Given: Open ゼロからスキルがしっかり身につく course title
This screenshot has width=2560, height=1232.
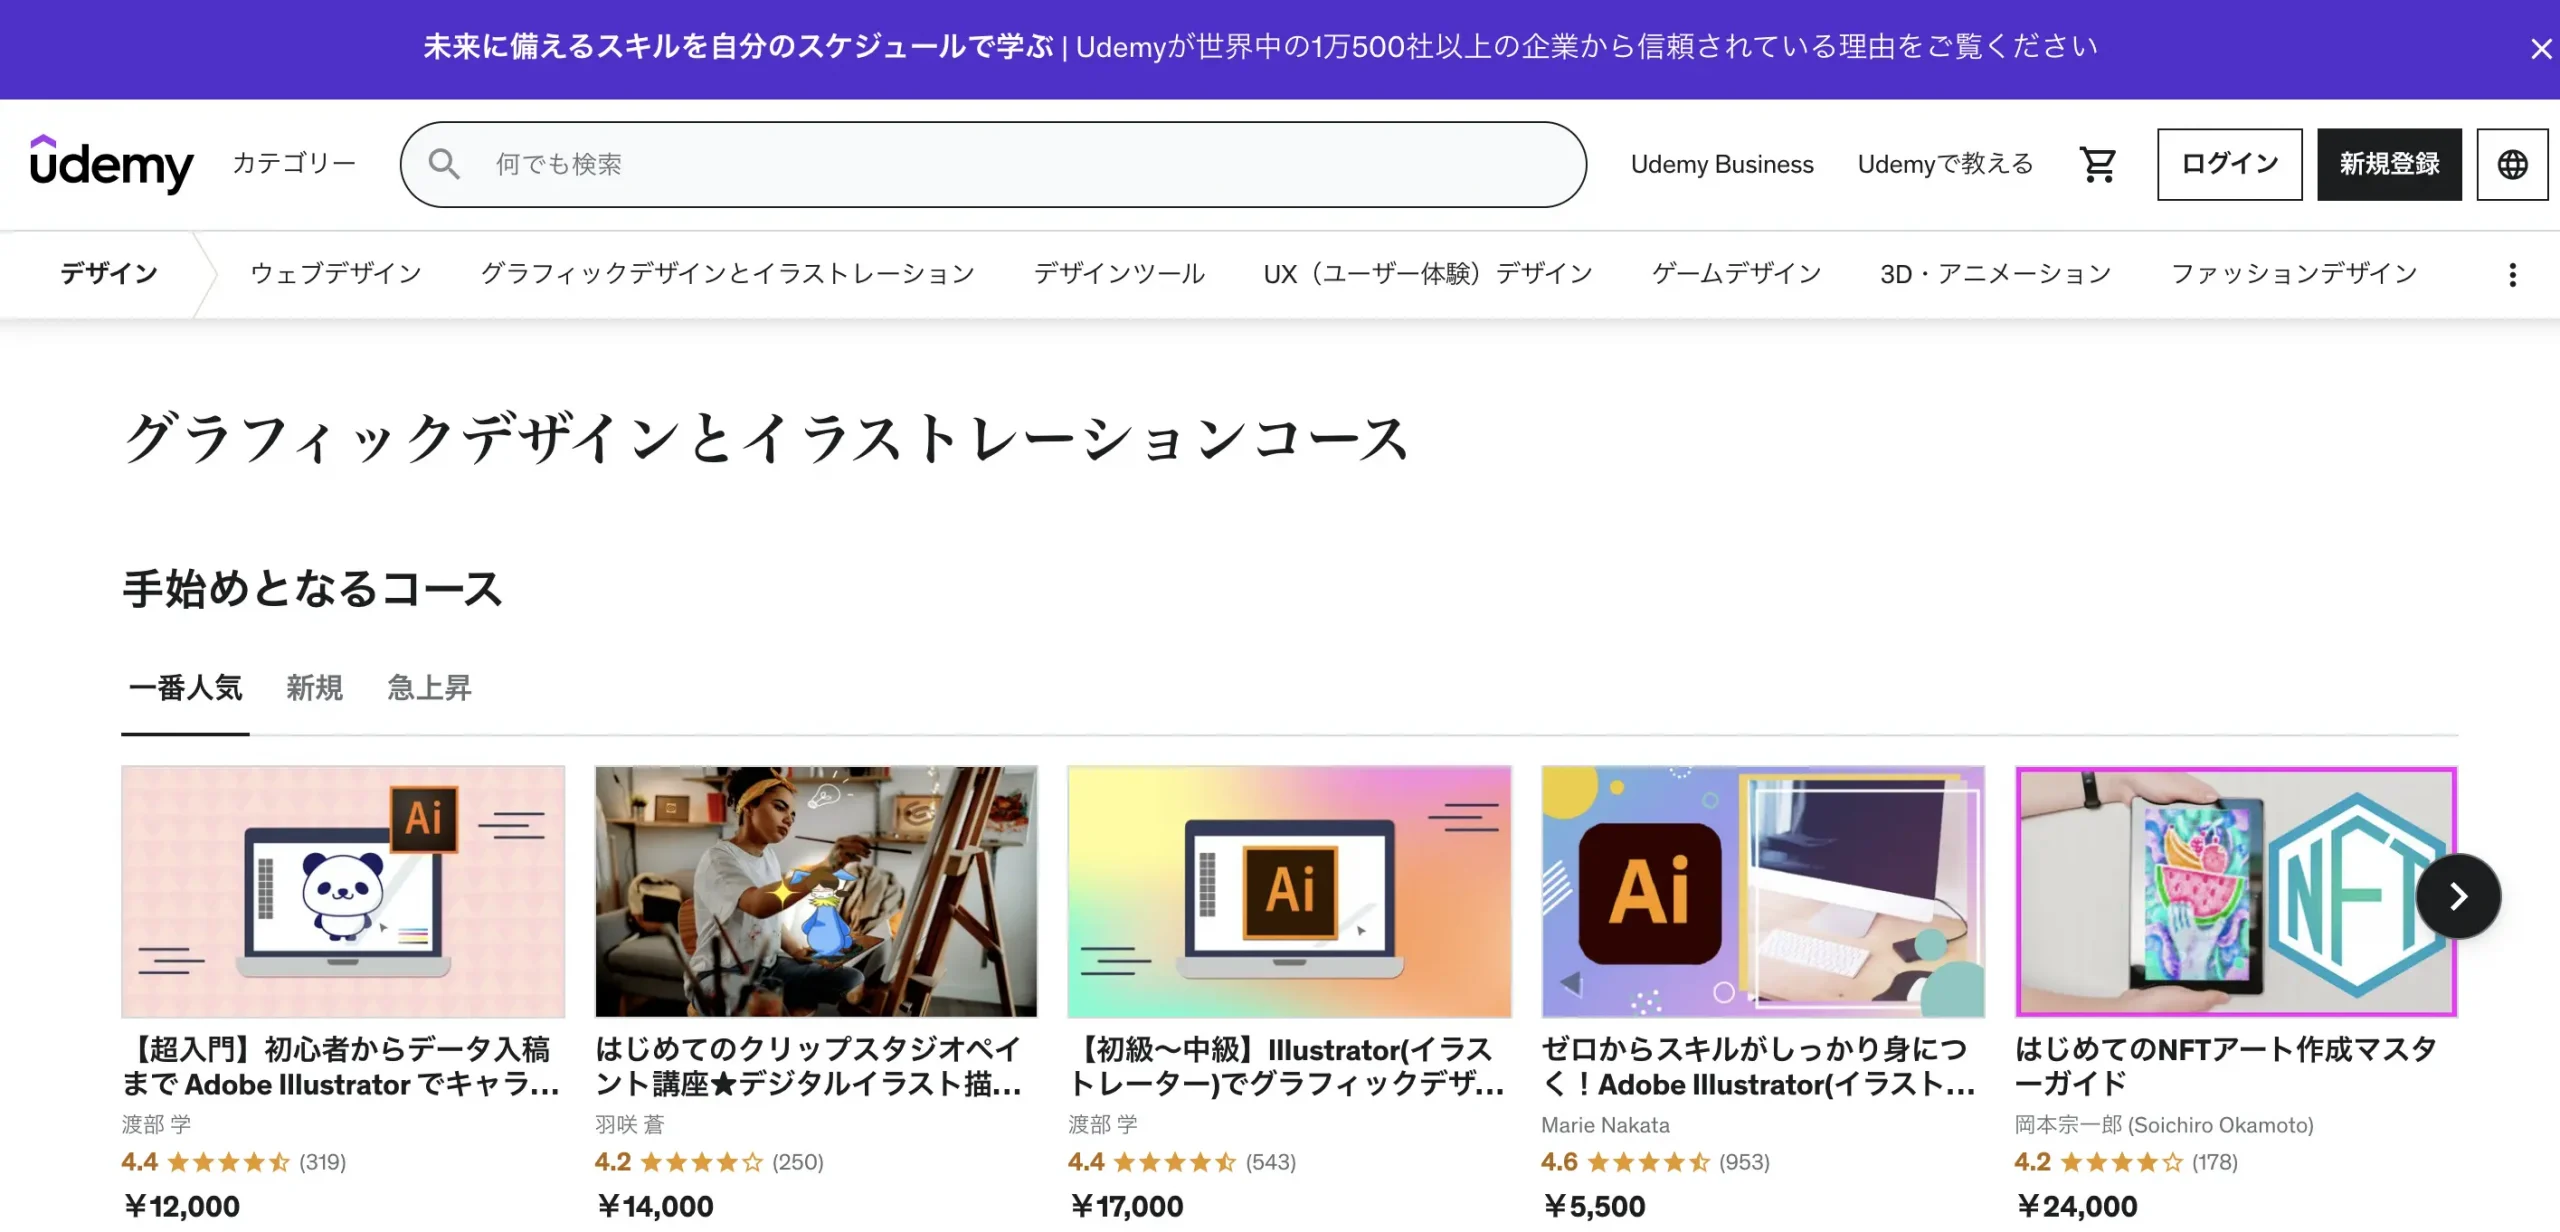Looking at the screenshot, I should 1759,1067.
